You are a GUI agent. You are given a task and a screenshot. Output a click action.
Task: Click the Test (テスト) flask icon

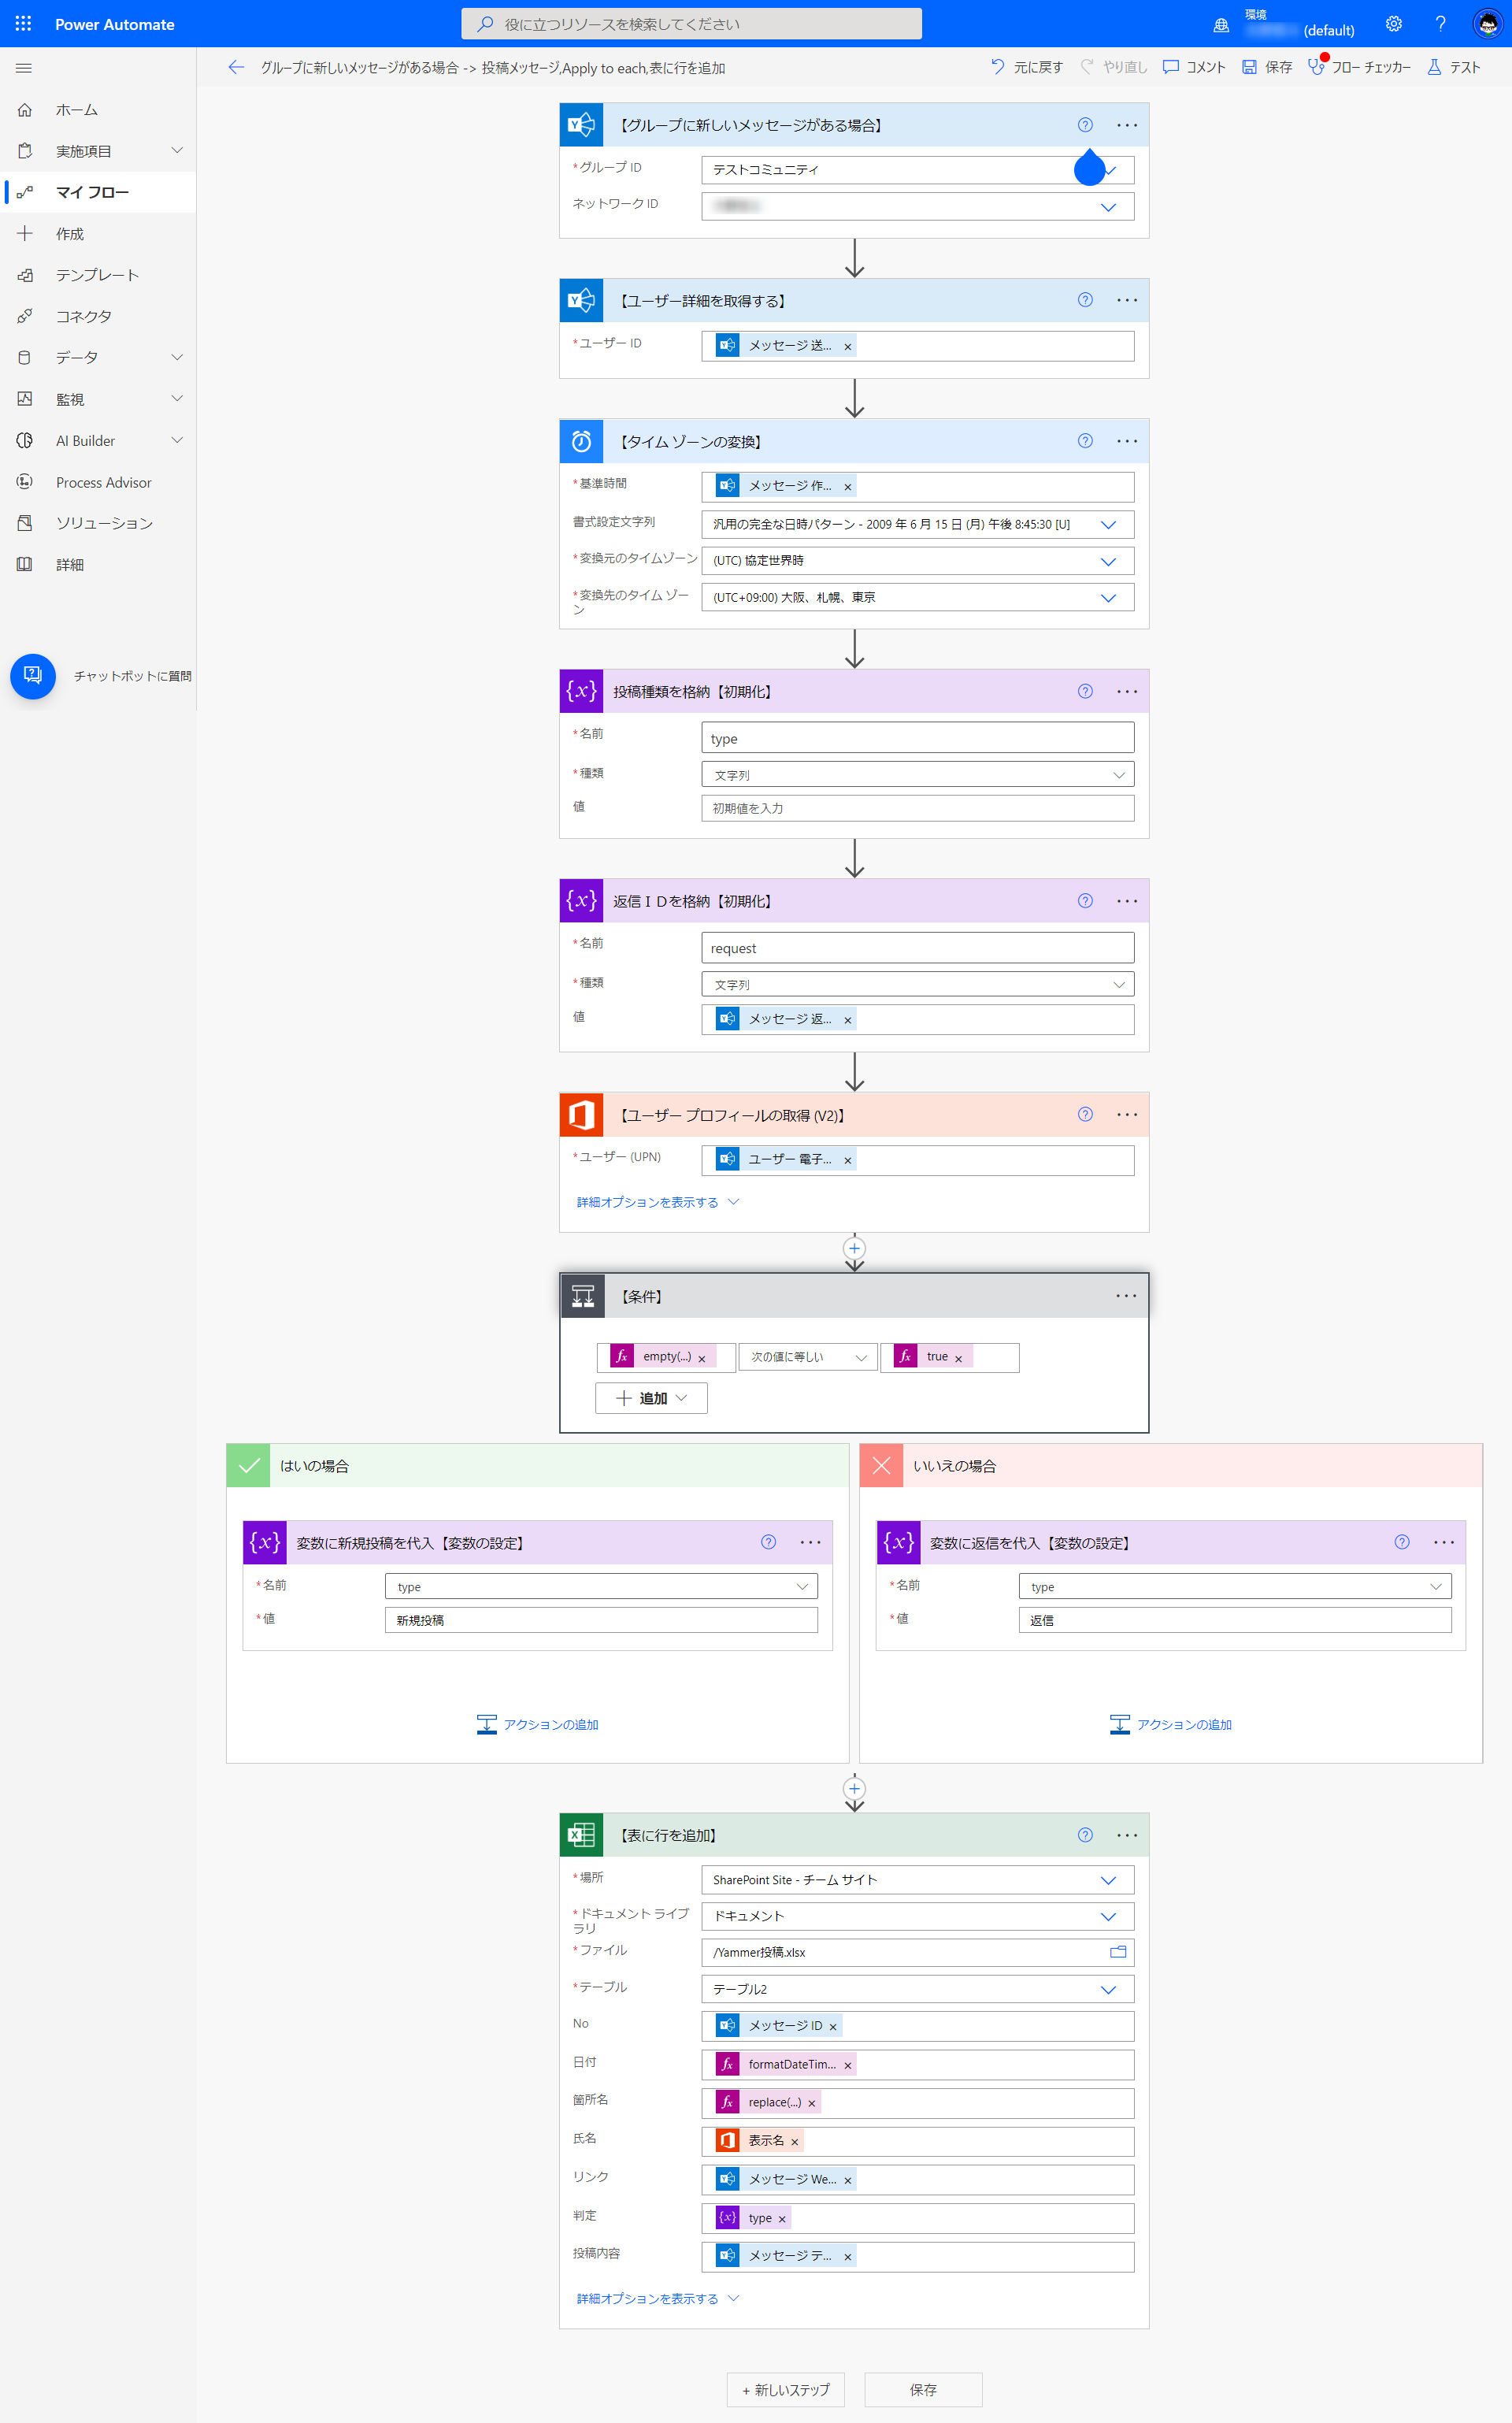pos(1453,67)
